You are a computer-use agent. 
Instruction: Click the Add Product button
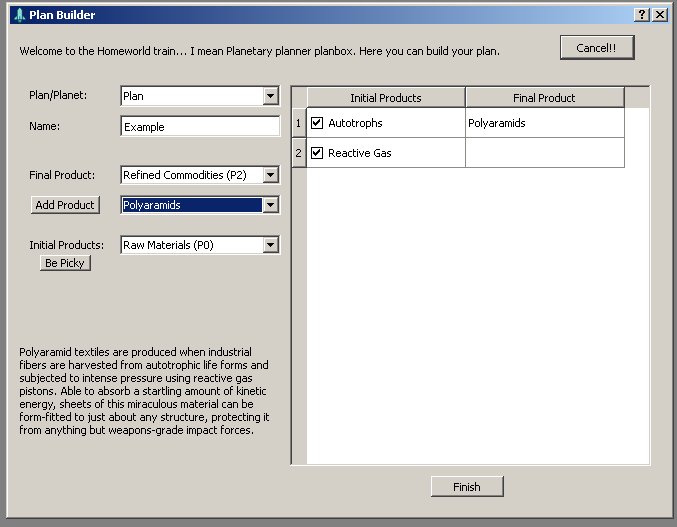click(65, 205)
